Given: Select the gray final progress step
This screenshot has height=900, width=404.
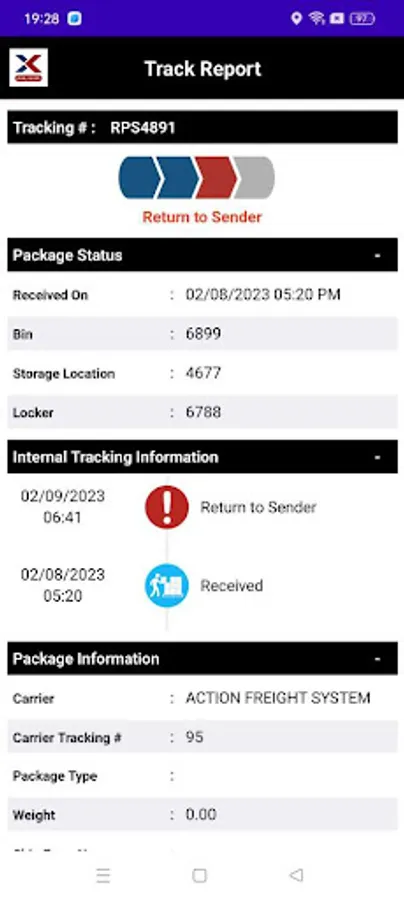Looking at the screenshot, I should 254,178.
